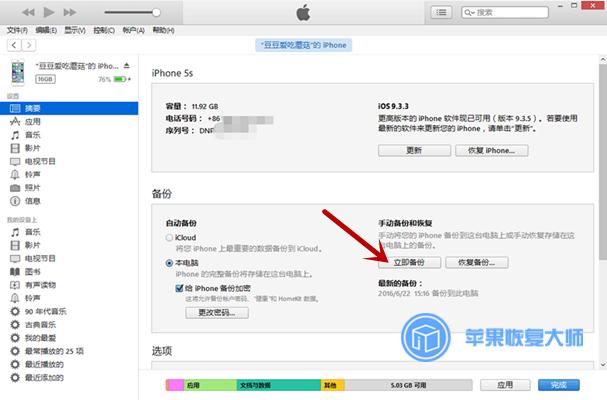Screen dimensions: 607x400
Task: Toggle 给 iPhone 备份加密 checkbox
Action: (179, 288)
